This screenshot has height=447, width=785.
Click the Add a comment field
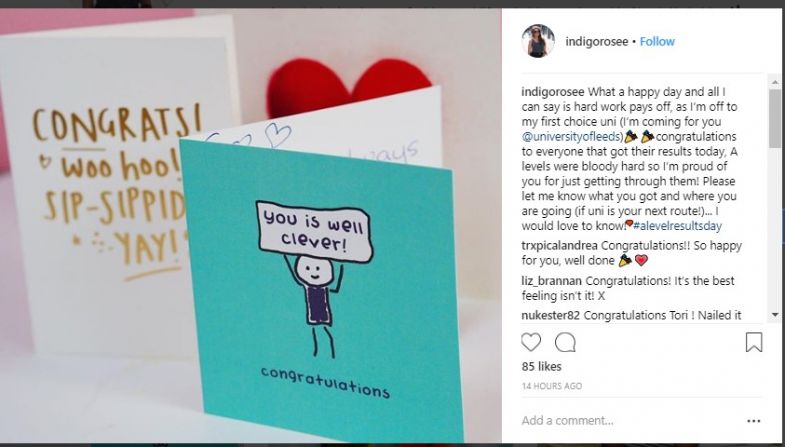coord(632,420)
